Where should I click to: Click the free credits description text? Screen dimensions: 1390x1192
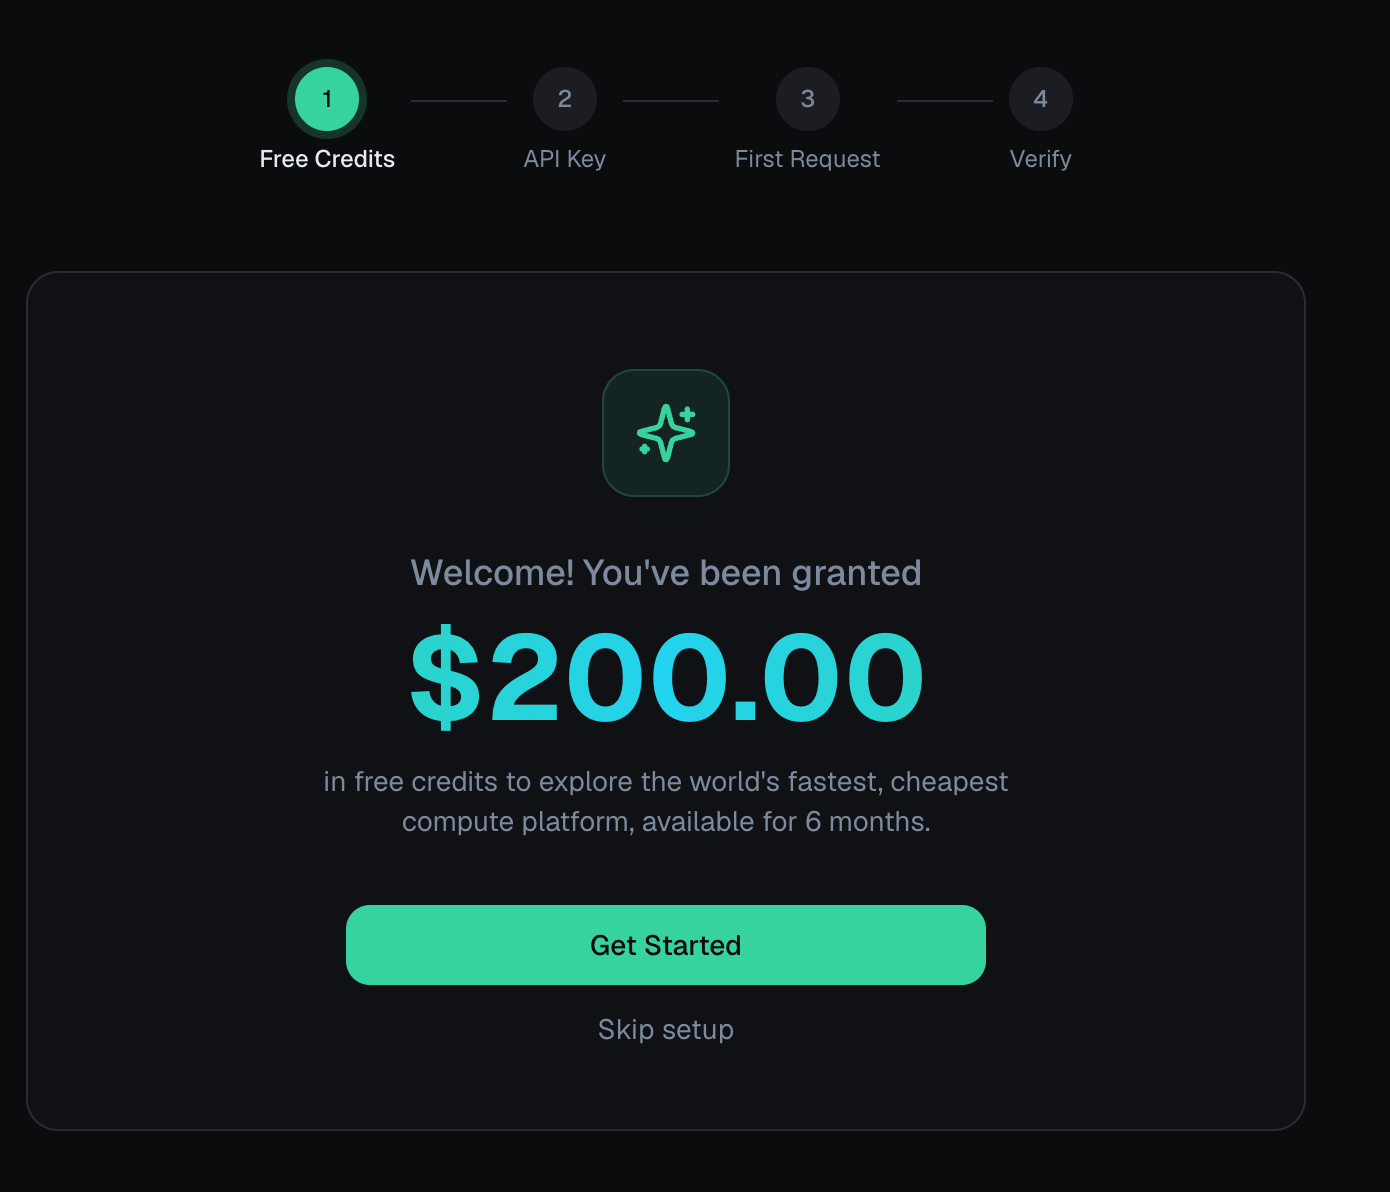point(666,801)
